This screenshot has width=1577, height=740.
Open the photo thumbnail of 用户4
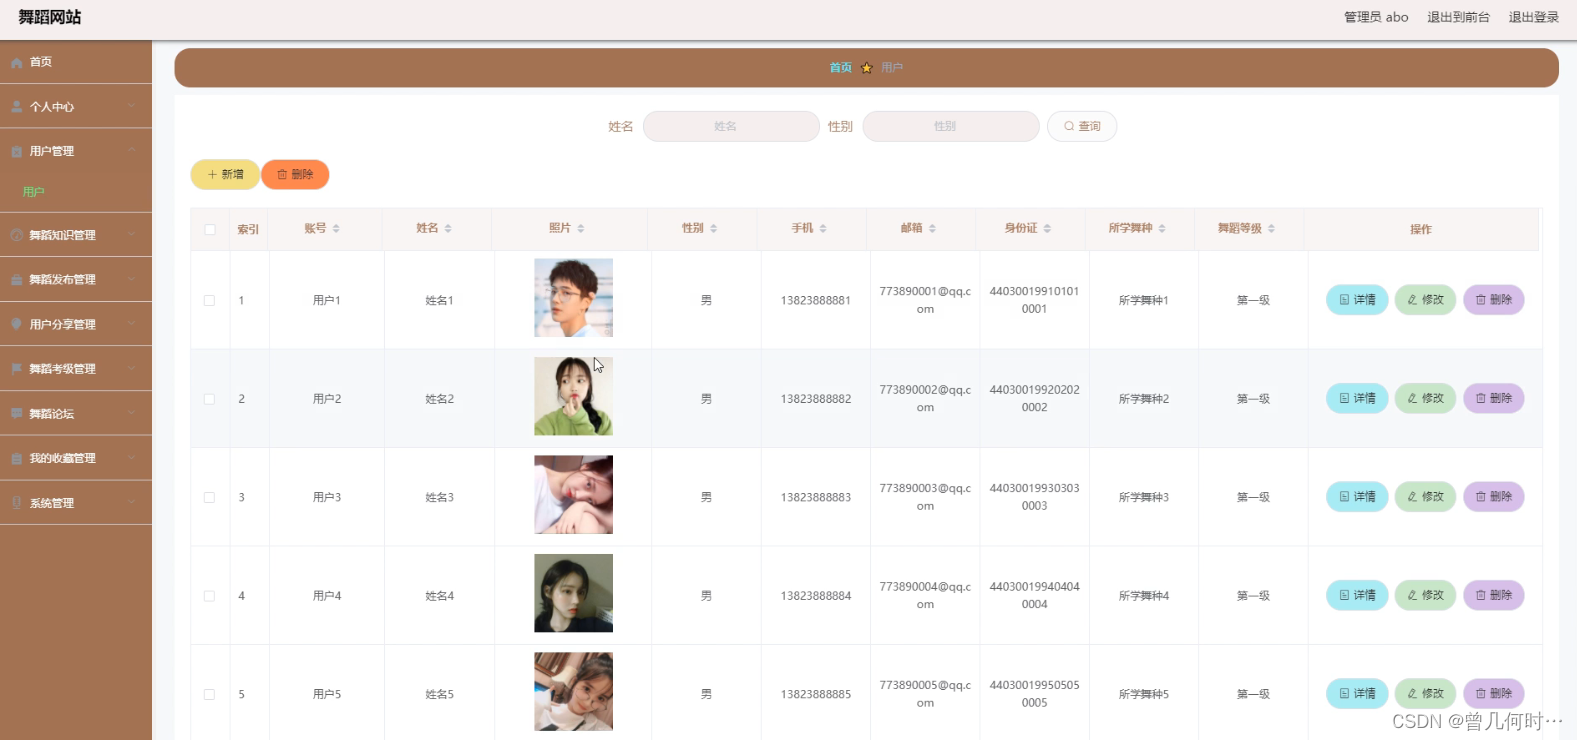[x=573, y=593]
